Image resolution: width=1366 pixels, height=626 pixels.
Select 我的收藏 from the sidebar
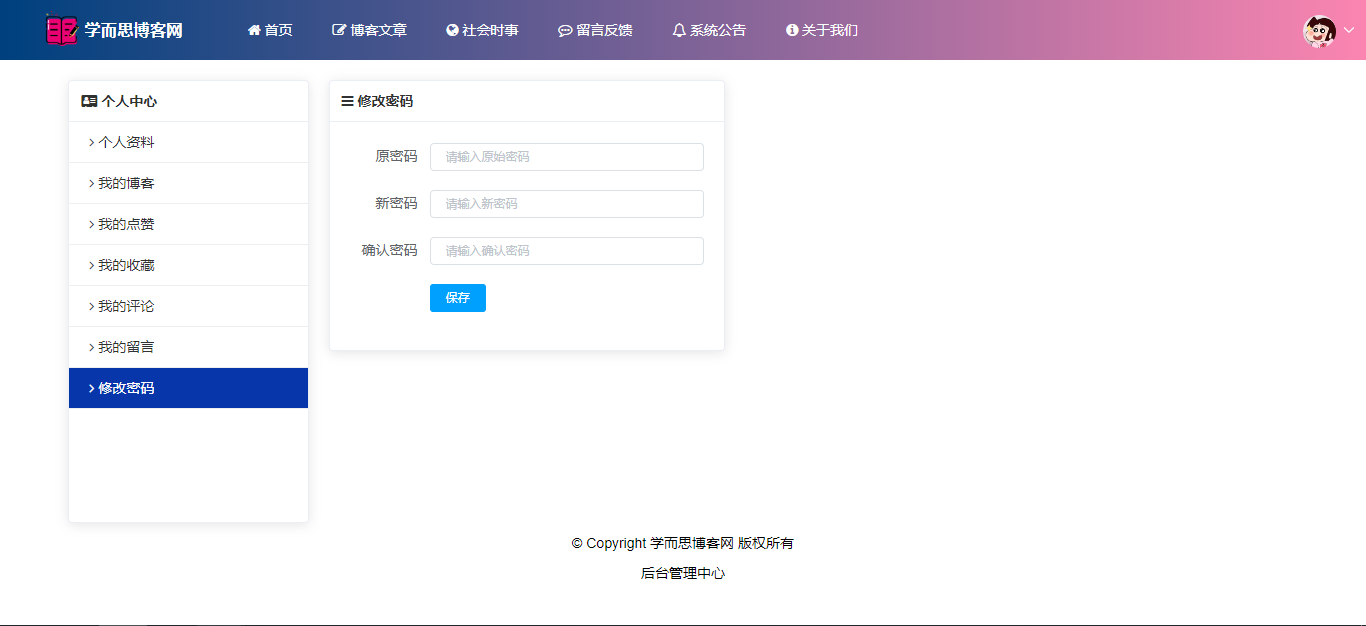pos(126,265)
